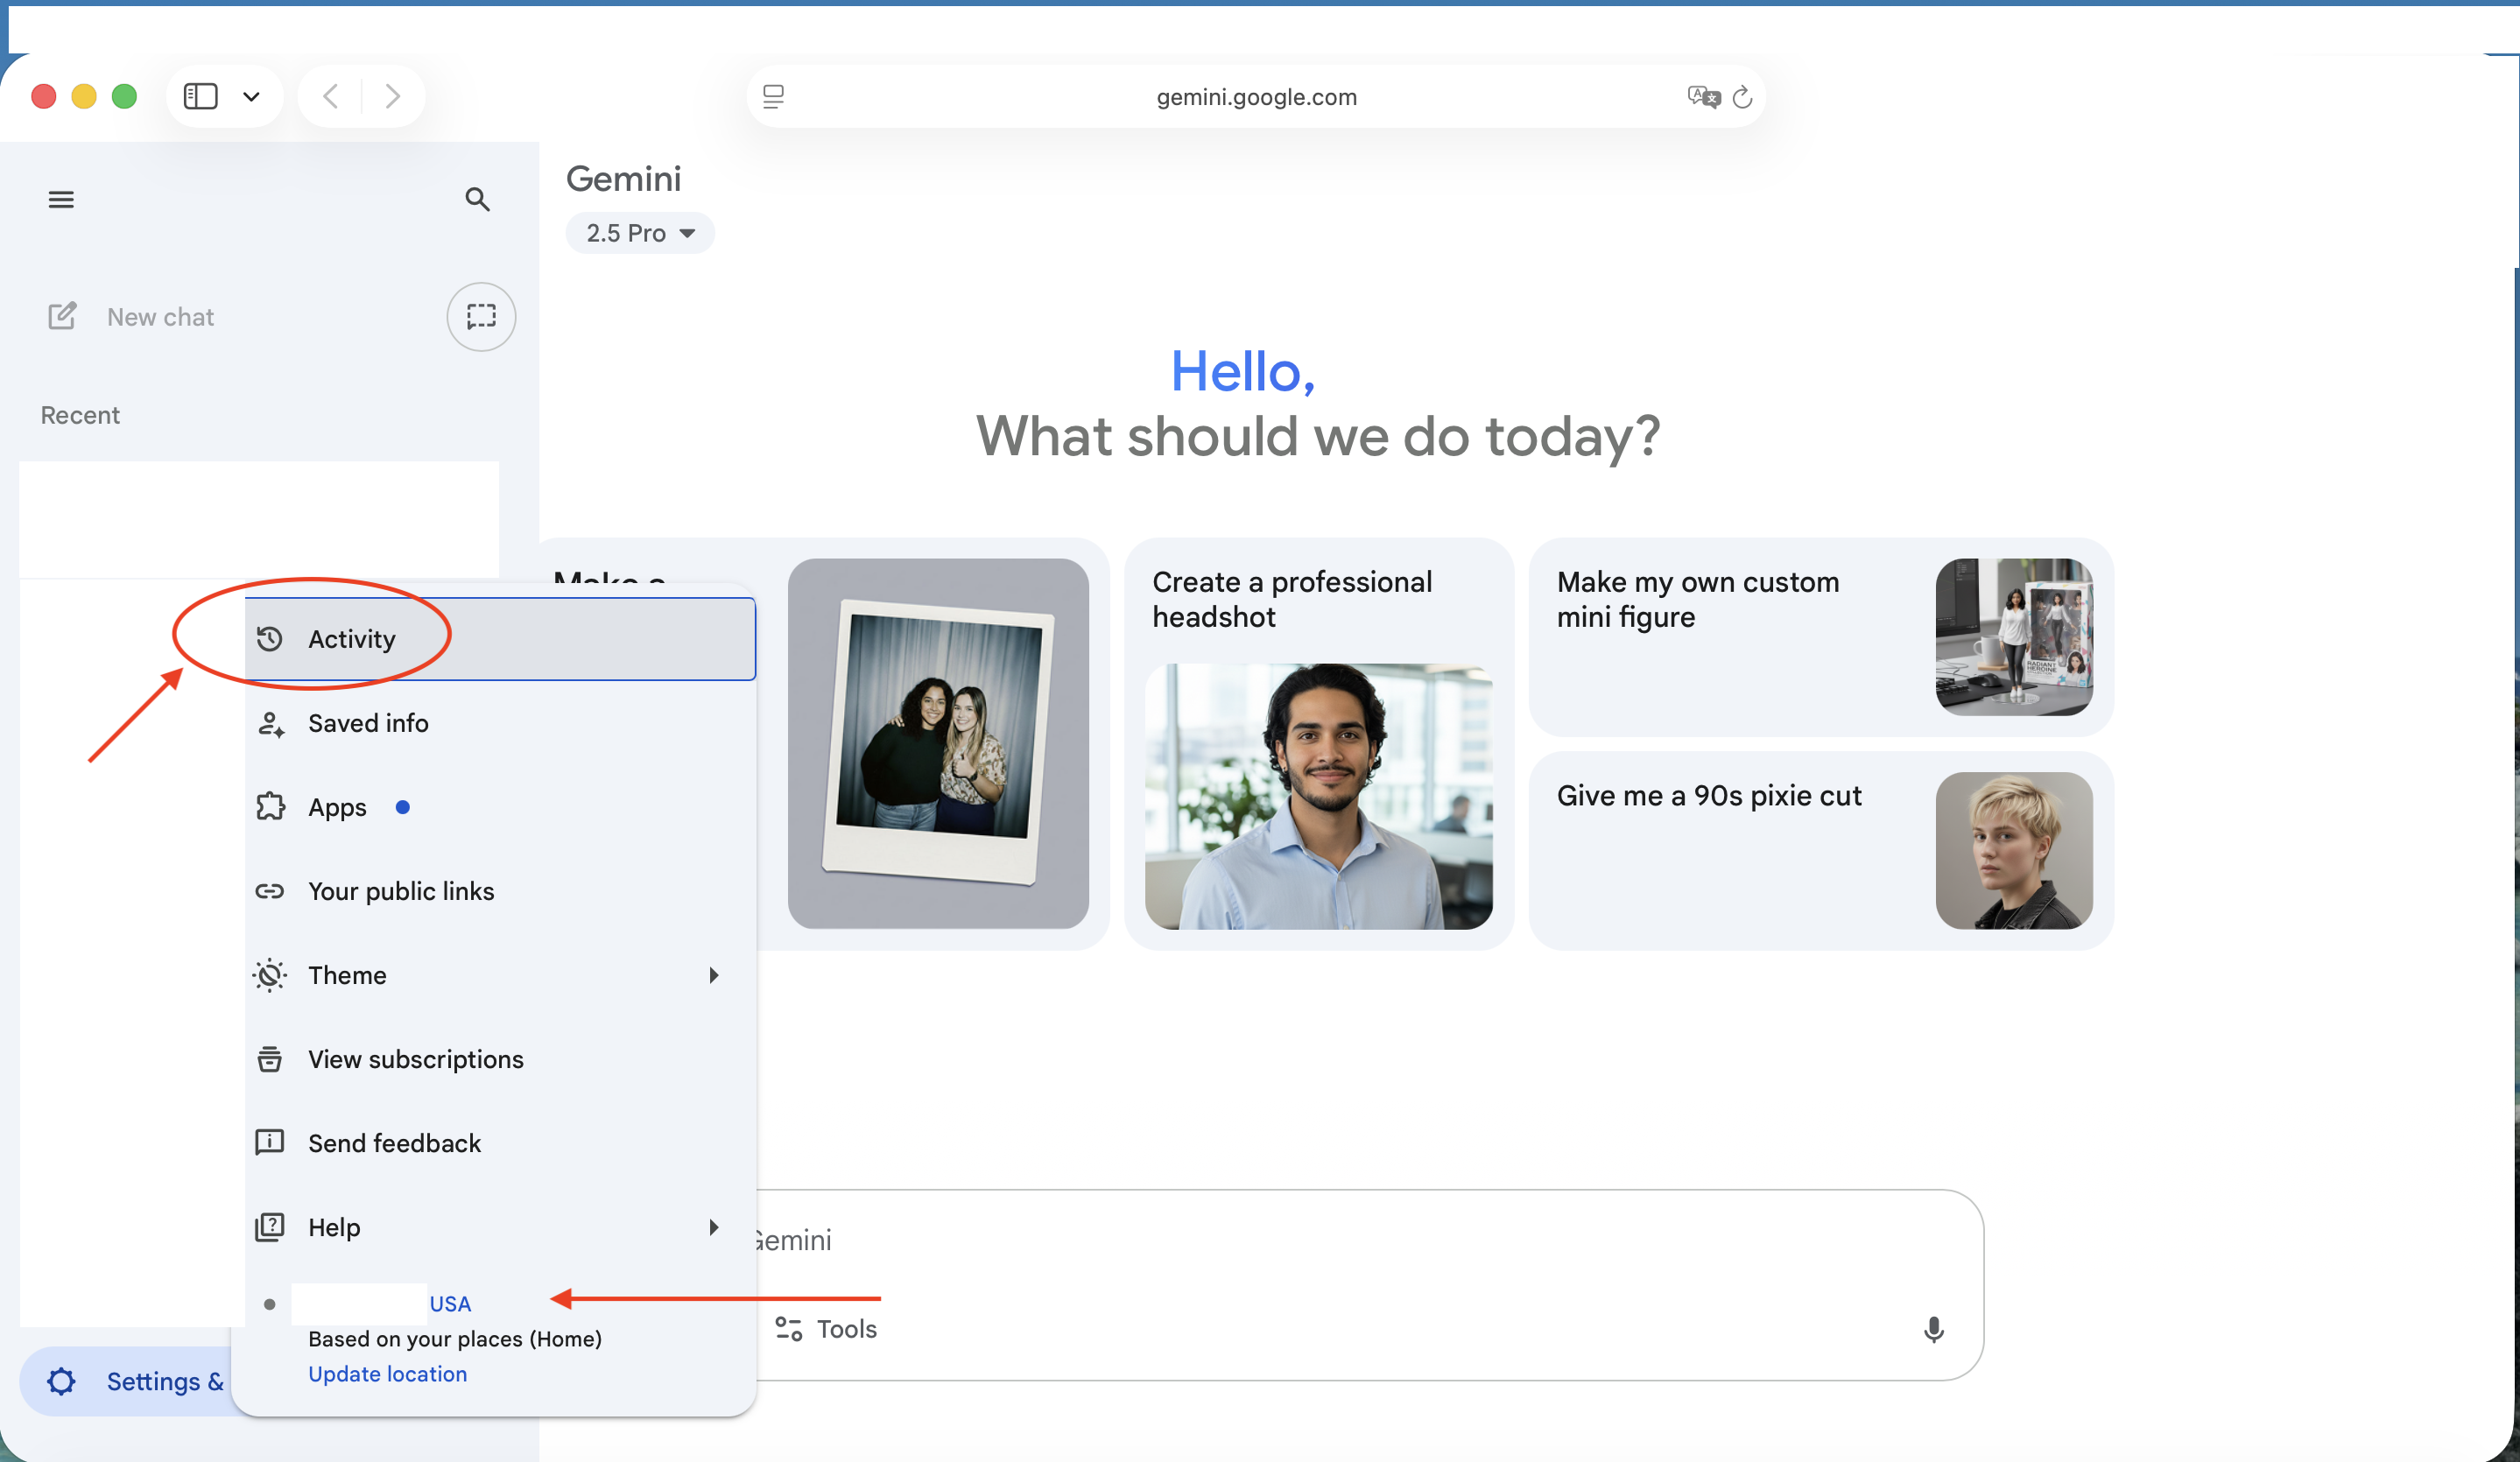The image size is (2520, 1462).
Task: Start a temporary chat with the dashed bubble icon
Action: (x=480, y=316)
